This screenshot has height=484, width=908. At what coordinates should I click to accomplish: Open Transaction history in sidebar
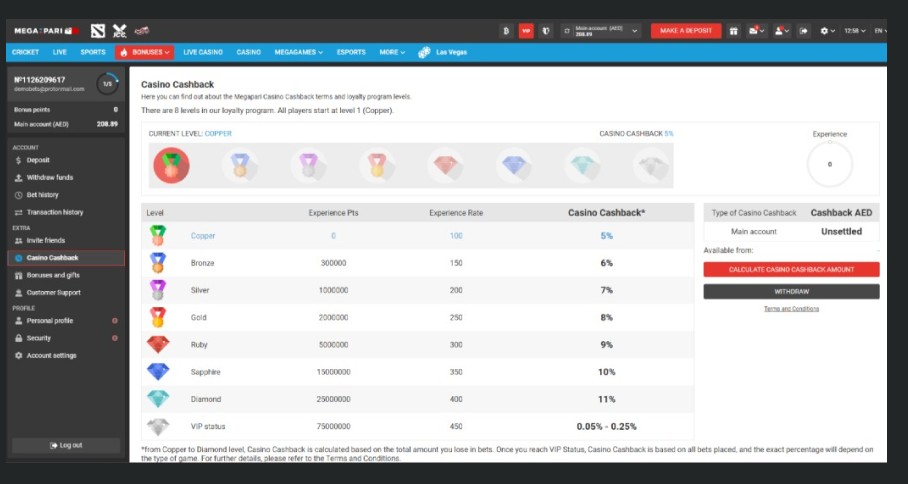click(55, 212)
